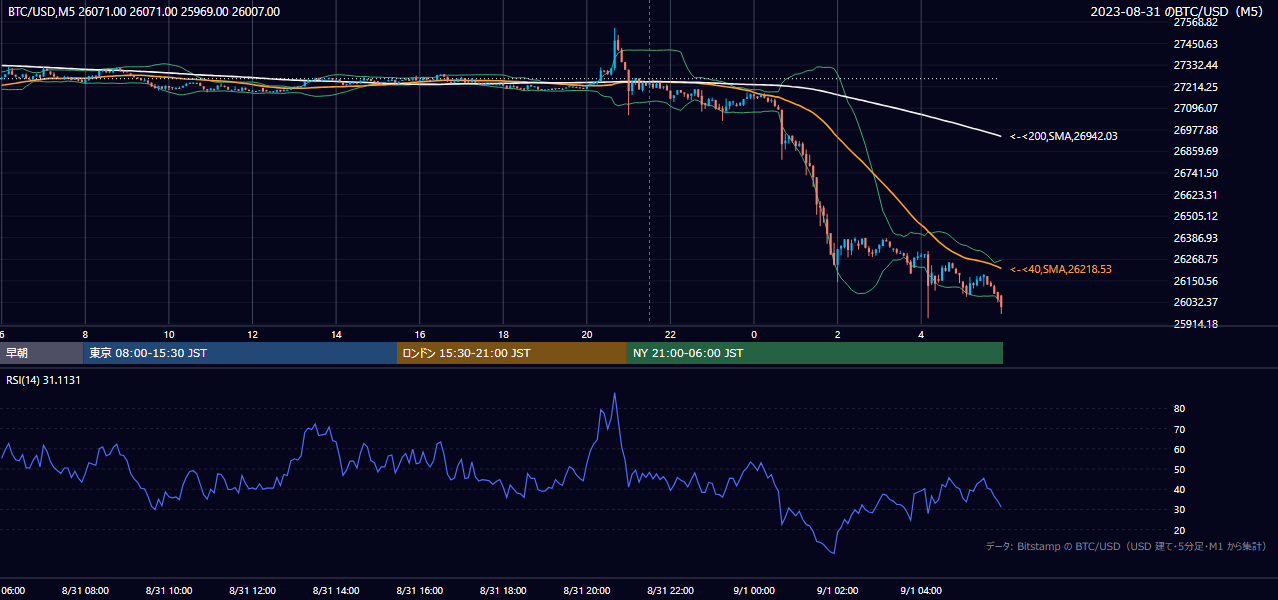Click the RSI scale value 70
Image resolution: width=1278 pixels, height=600 pixels.
pos(1179,429)
